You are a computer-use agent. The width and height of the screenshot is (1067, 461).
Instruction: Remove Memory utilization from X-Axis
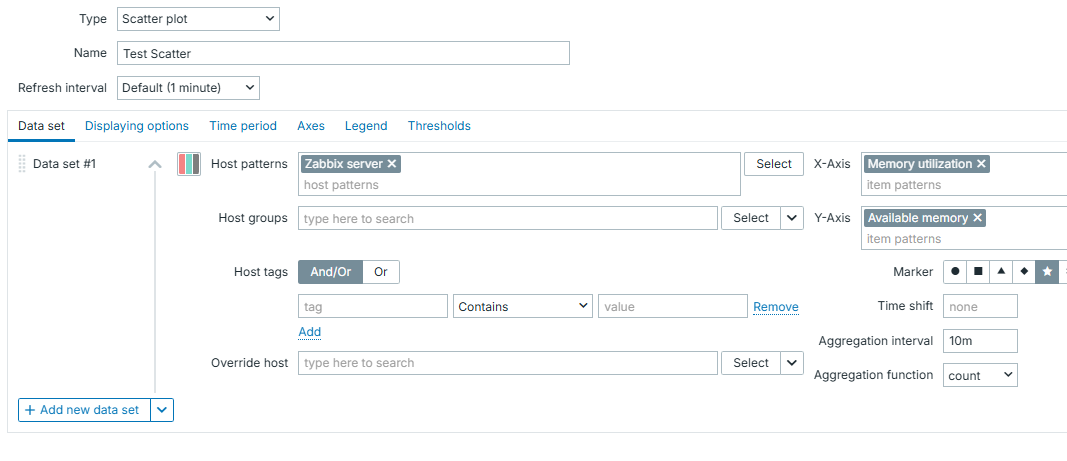[x=981, y=164]
